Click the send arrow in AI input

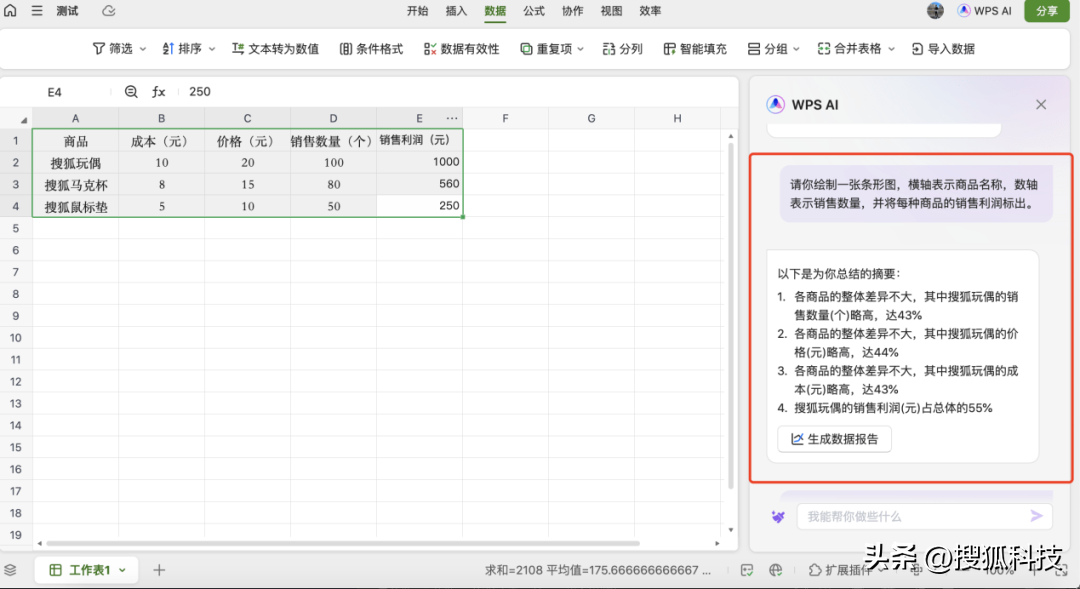(1037, 516)
